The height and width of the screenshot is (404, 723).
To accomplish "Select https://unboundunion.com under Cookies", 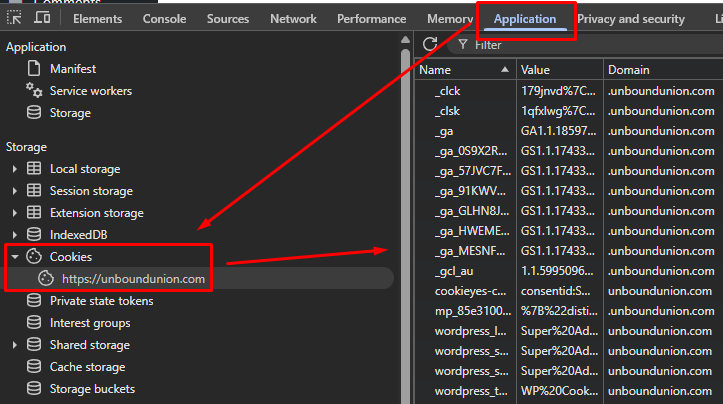I will [x=133, y=279].
